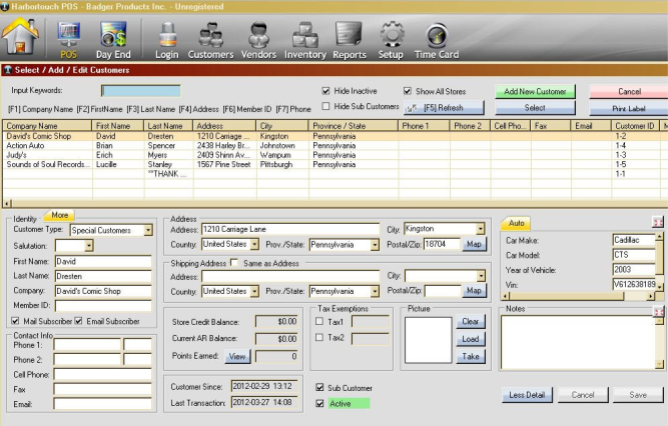
Task: Expand the City dropdown showing Kingston
Action: click(x=480, y=229)
